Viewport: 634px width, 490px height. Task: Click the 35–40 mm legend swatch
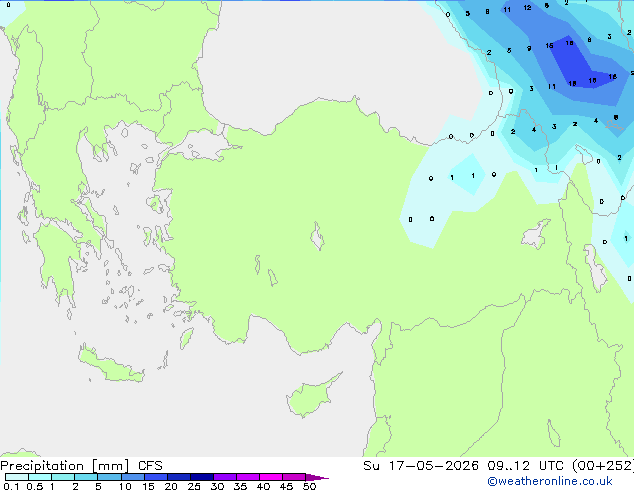click(247, 477)
